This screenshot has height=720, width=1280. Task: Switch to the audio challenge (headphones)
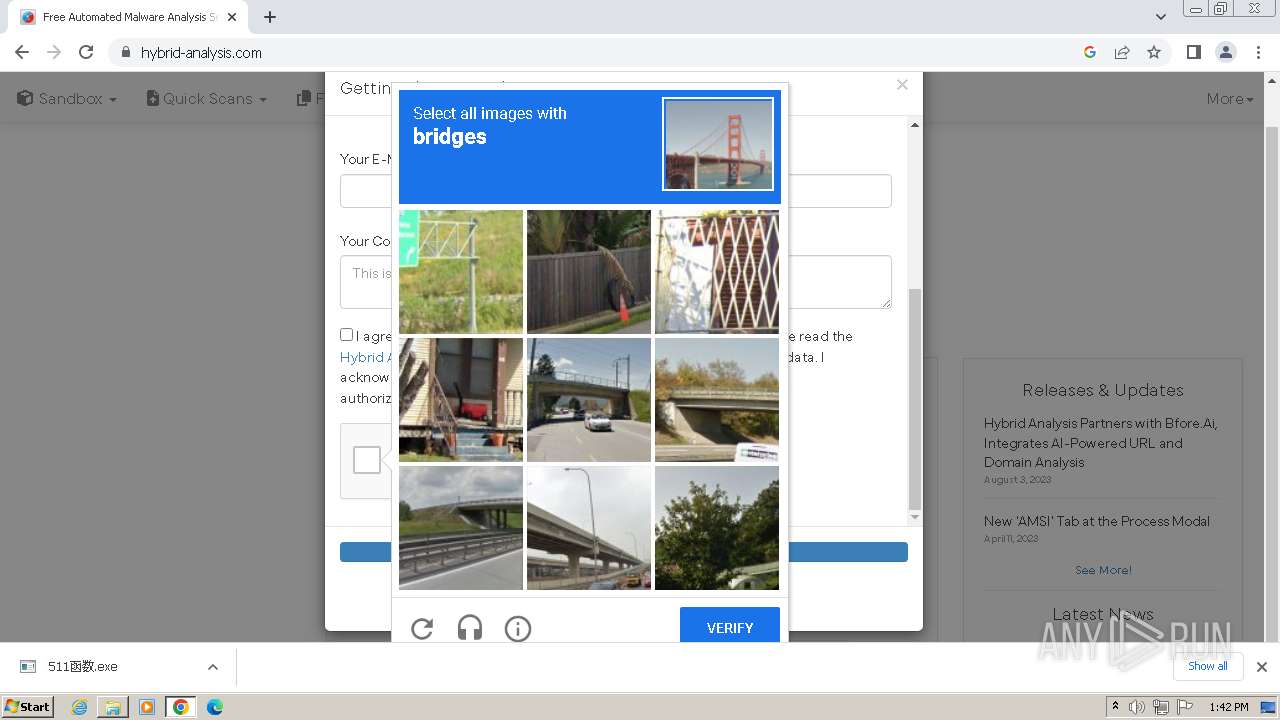pyautogui.click(x=470, y=628)
